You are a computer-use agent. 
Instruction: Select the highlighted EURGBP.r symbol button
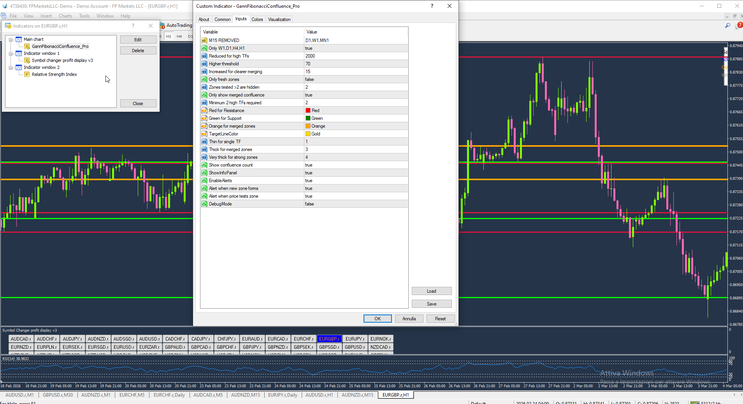click(329, 339)
